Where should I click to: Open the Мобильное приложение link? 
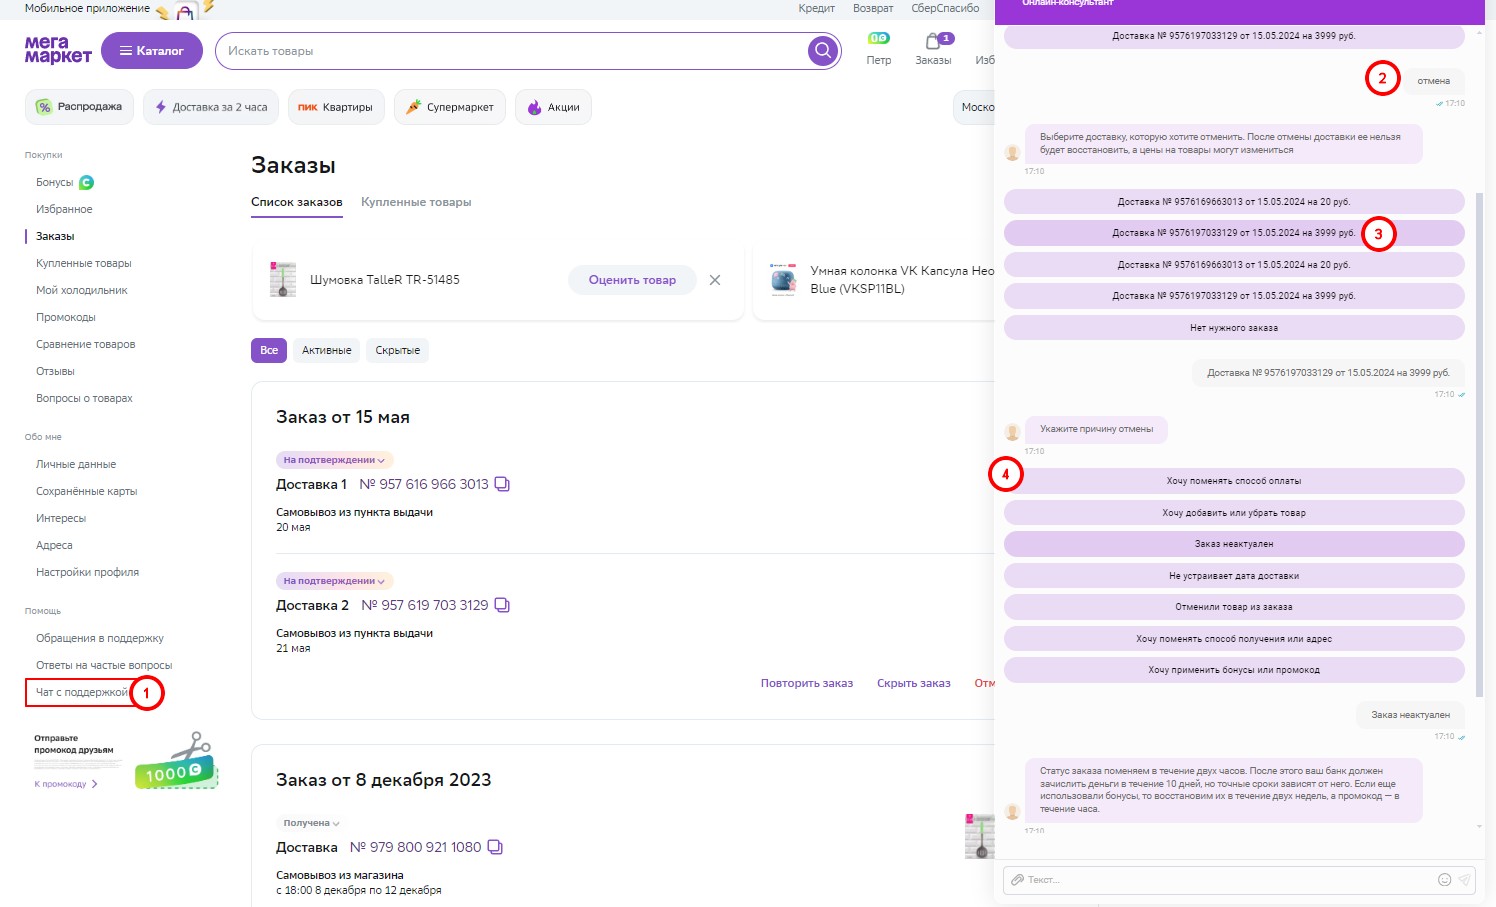(x=87, y=8)
